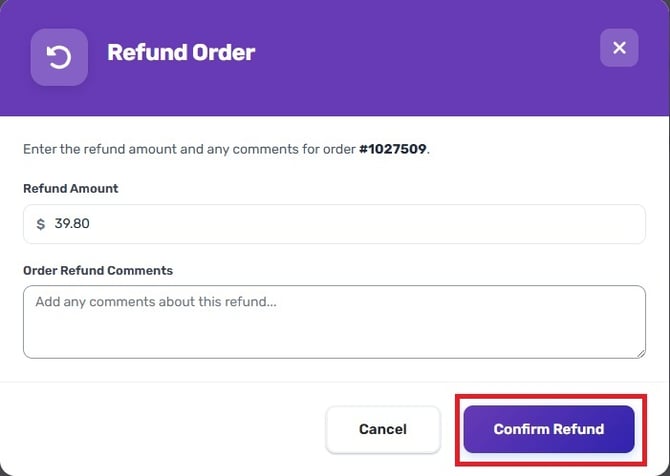
Task: Click the dollar sign in amount field
Action: [x=41, y=224]
